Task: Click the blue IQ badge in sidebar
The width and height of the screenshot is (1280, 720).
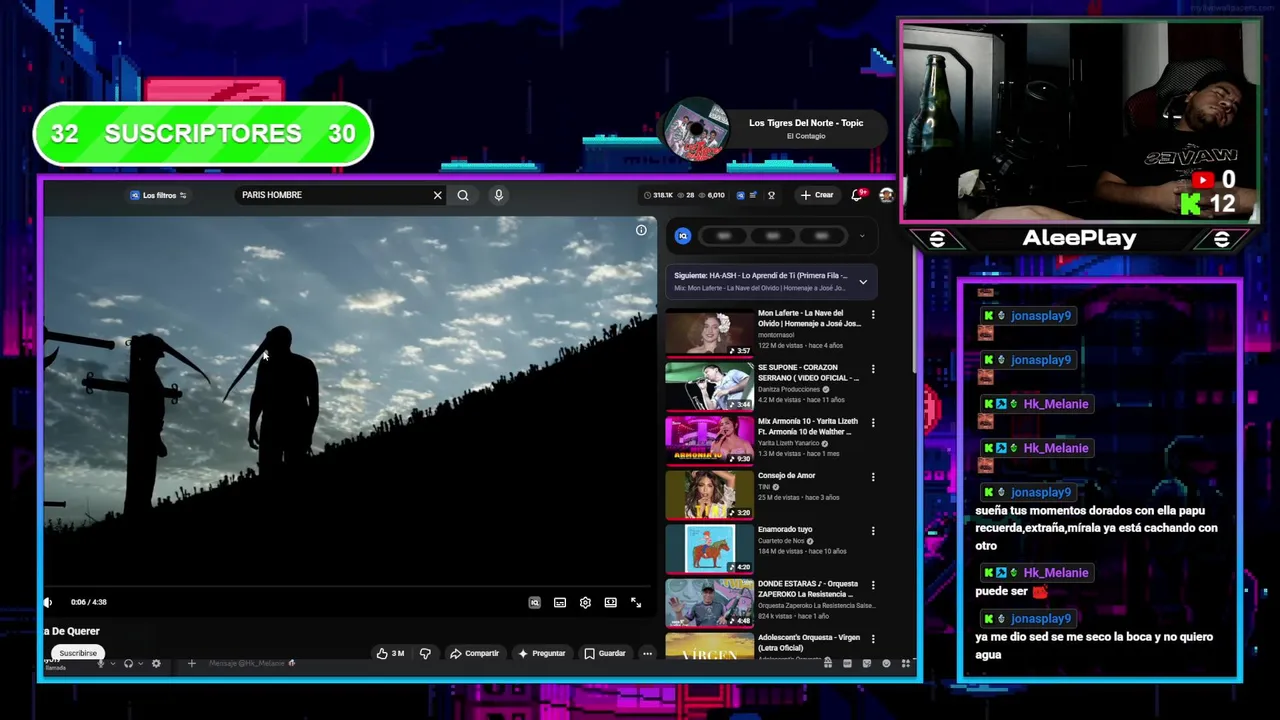Action: (x=683, y=236)
